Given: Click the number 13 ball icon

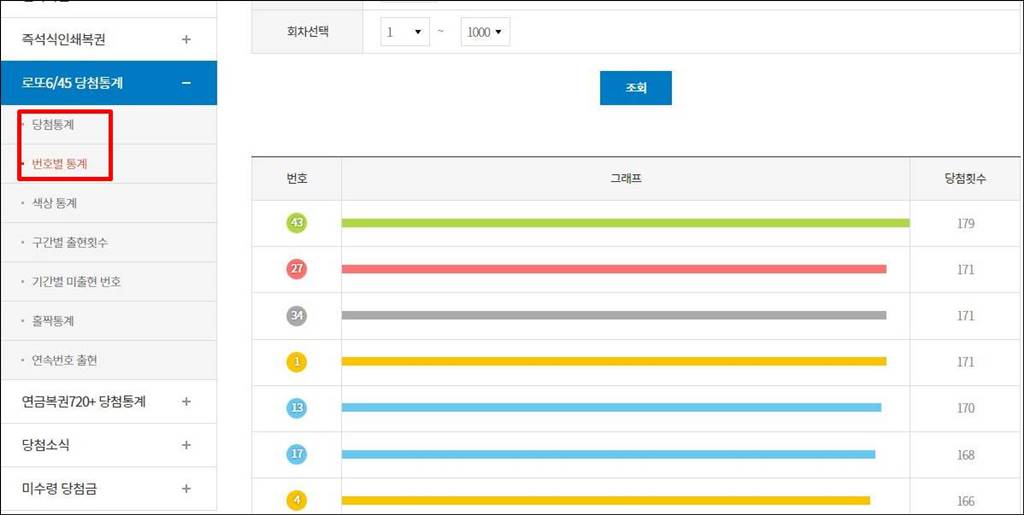Looking at the screenshot, I should [x=296, y=408].
